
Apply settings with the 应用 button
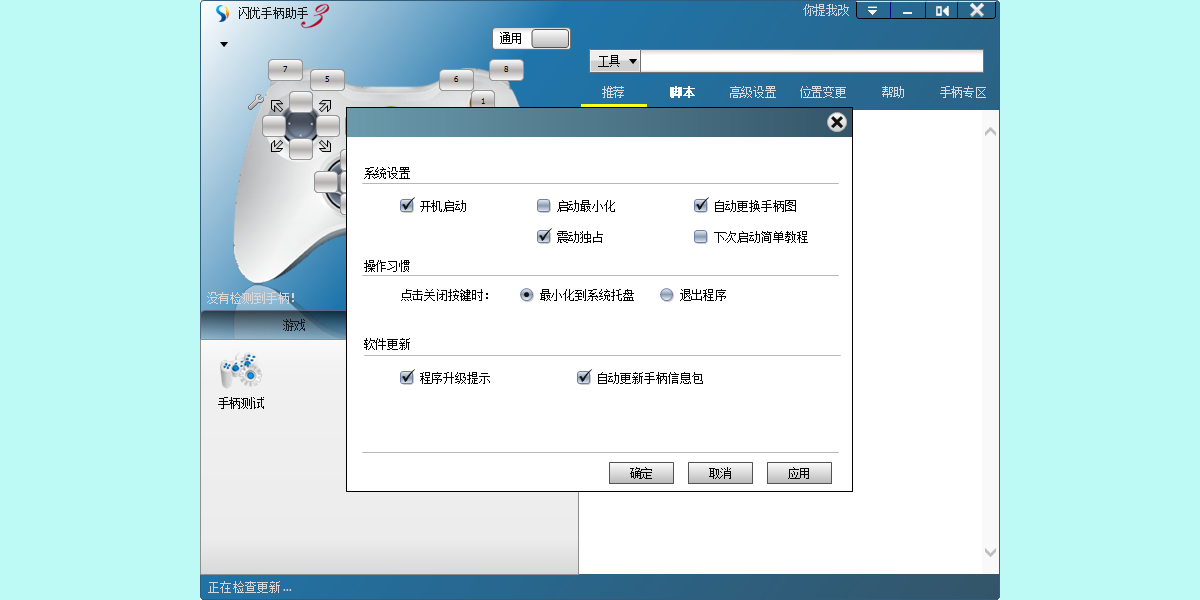tap(798, 472)
